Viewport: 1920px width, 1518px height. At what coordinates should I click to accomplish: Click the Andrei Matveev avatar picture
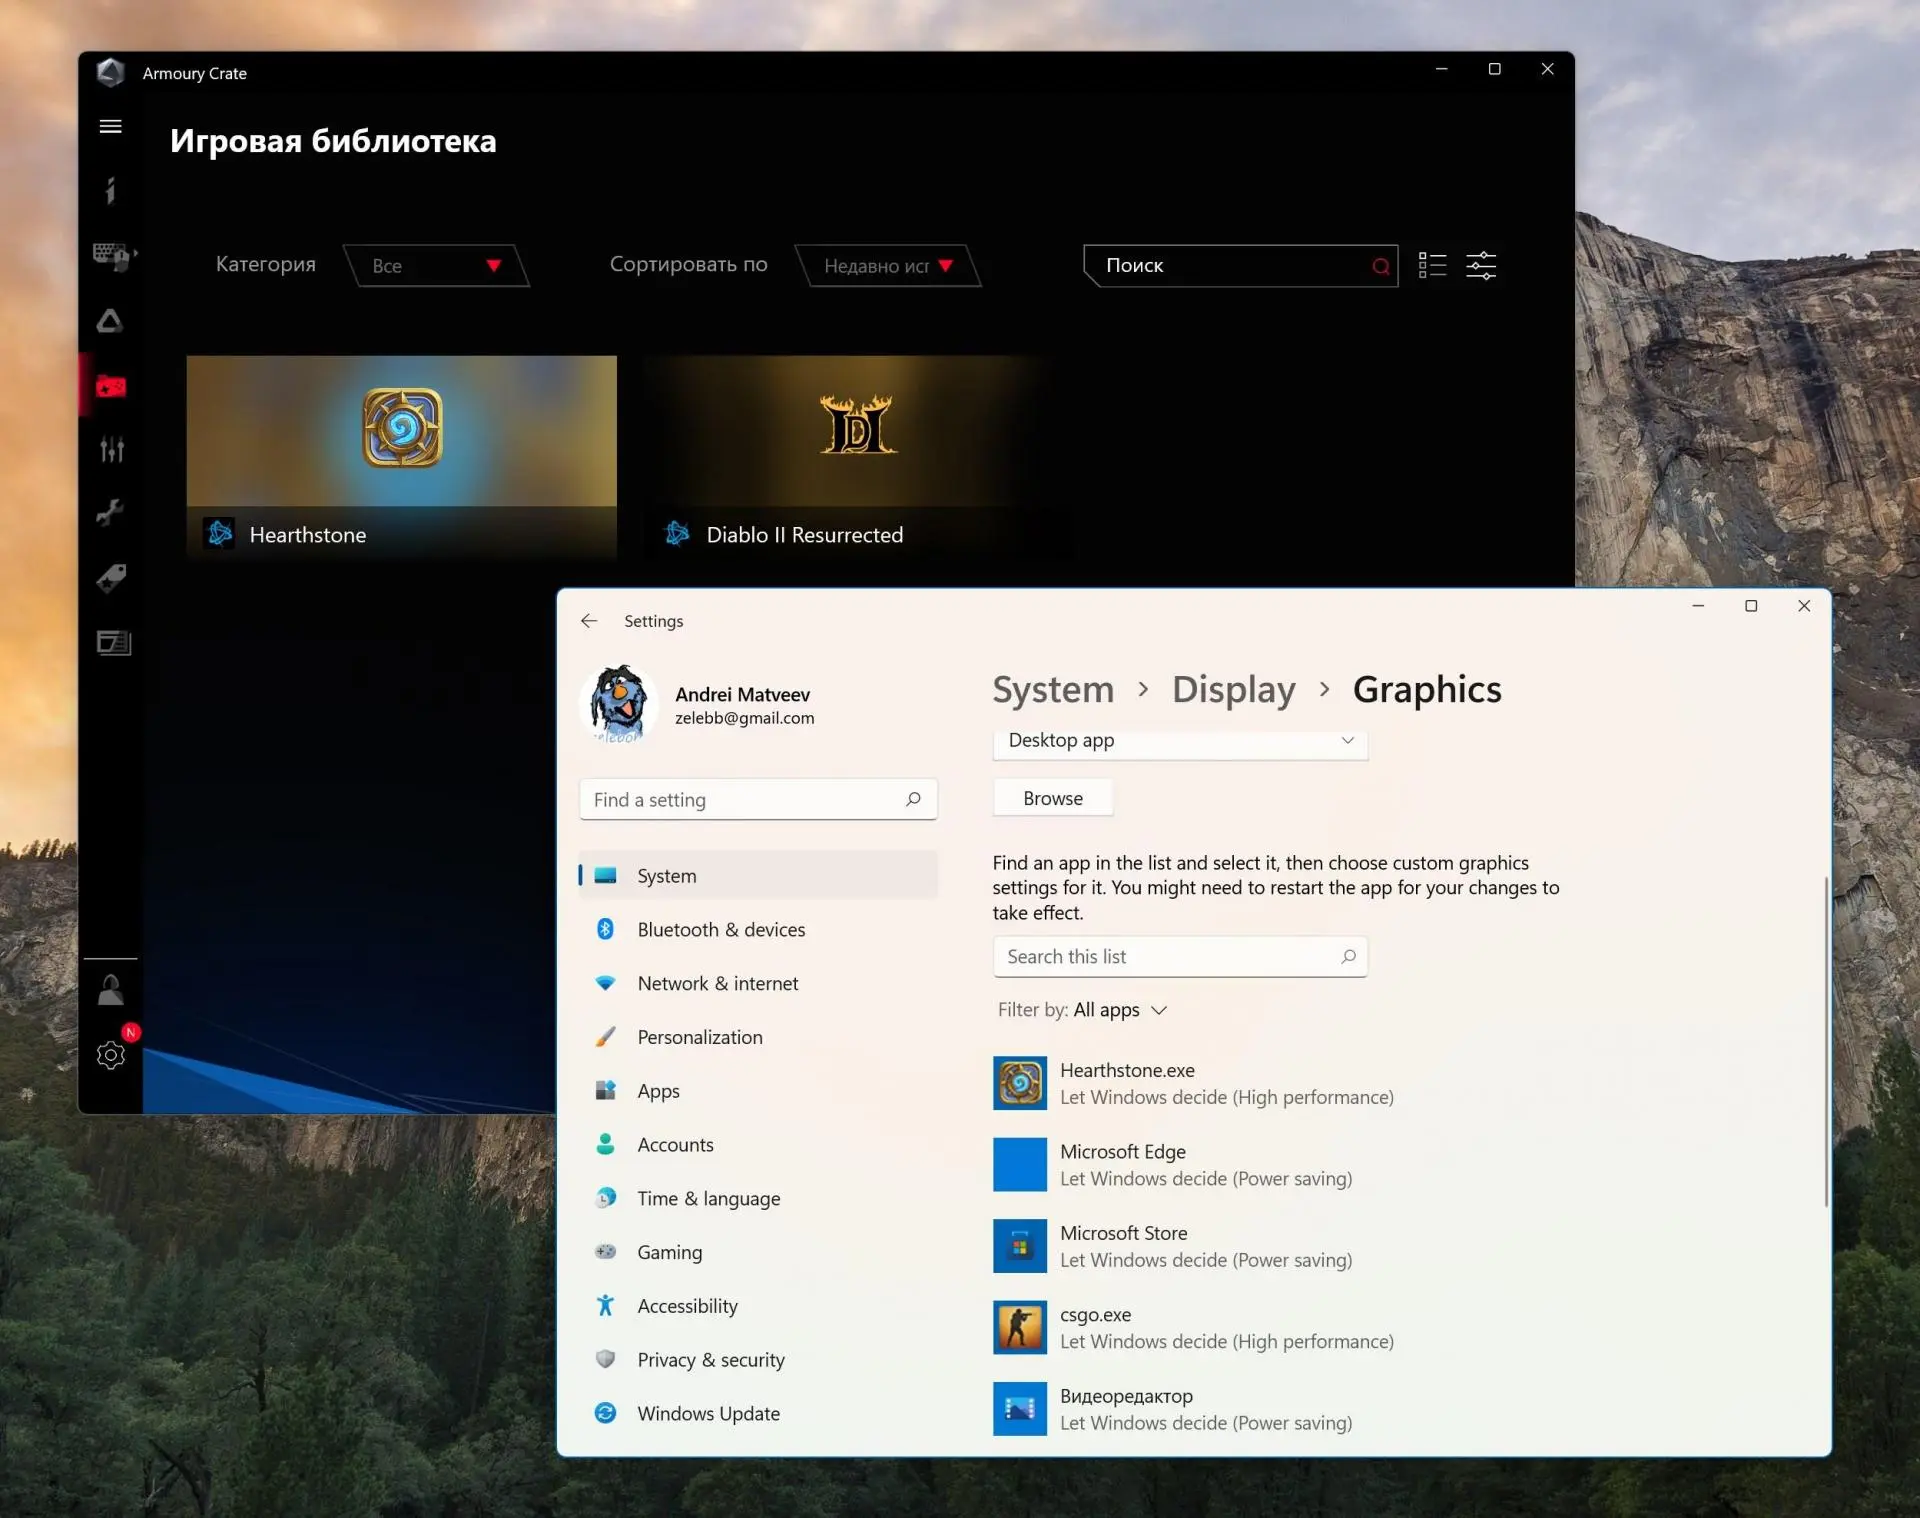tap(618, 704)
